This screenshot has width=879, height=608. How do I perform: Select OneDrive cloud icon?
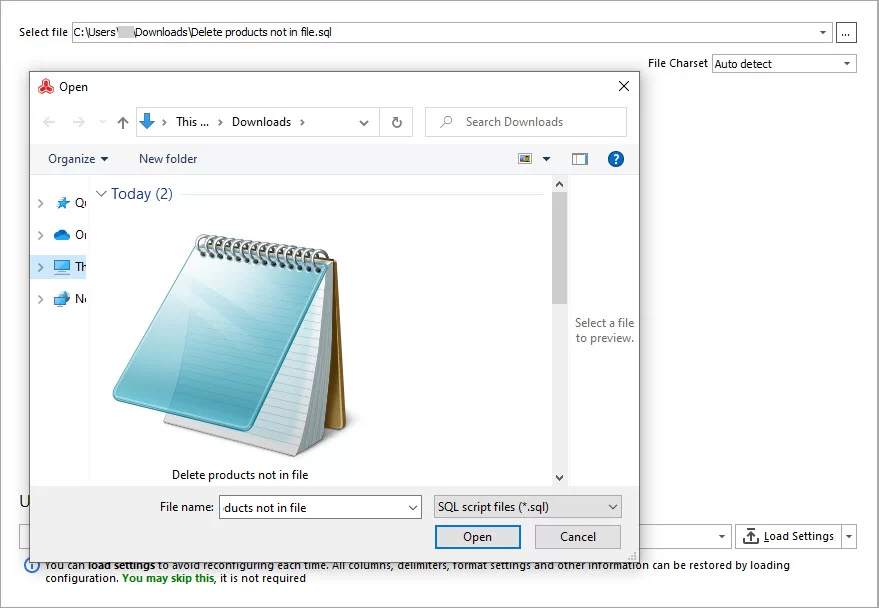click(62, 235)
